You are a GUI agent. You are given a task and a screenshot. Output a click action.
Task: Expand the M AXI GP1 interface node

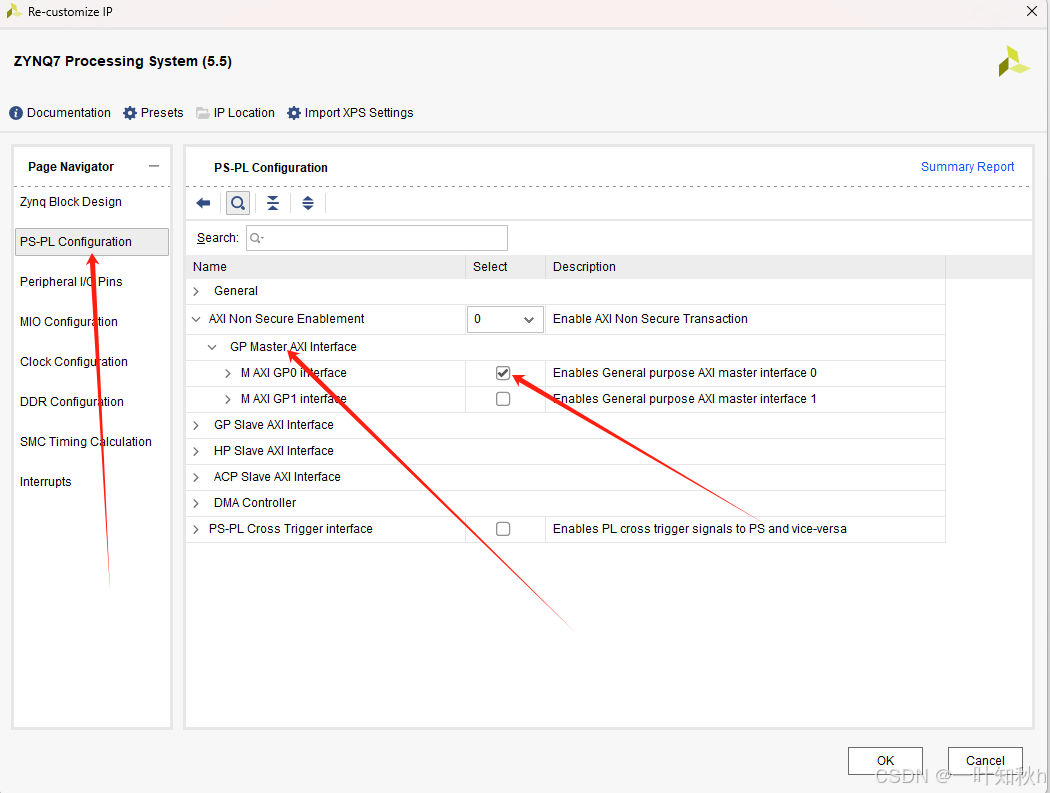point(228,399)
